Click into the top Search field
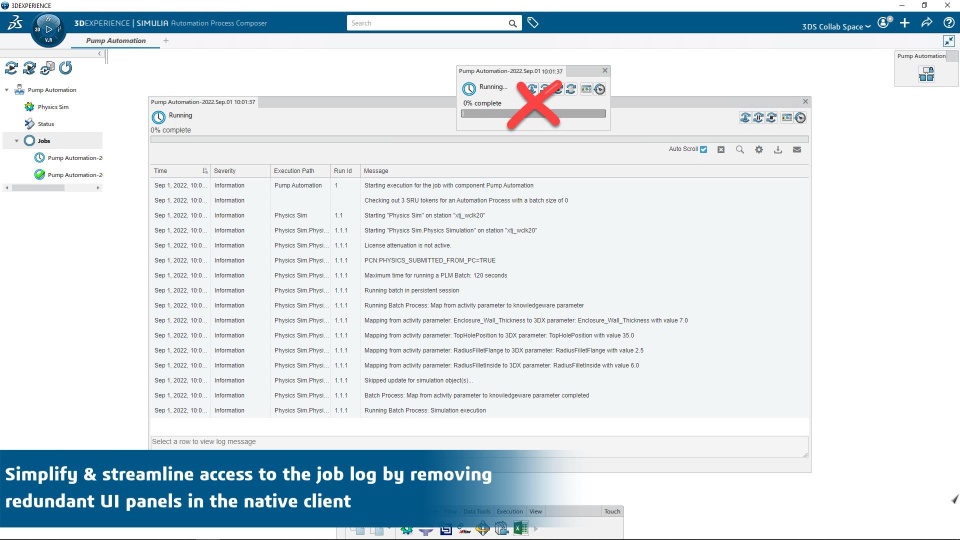Screen dimensions: 960x540 (427, 23)
